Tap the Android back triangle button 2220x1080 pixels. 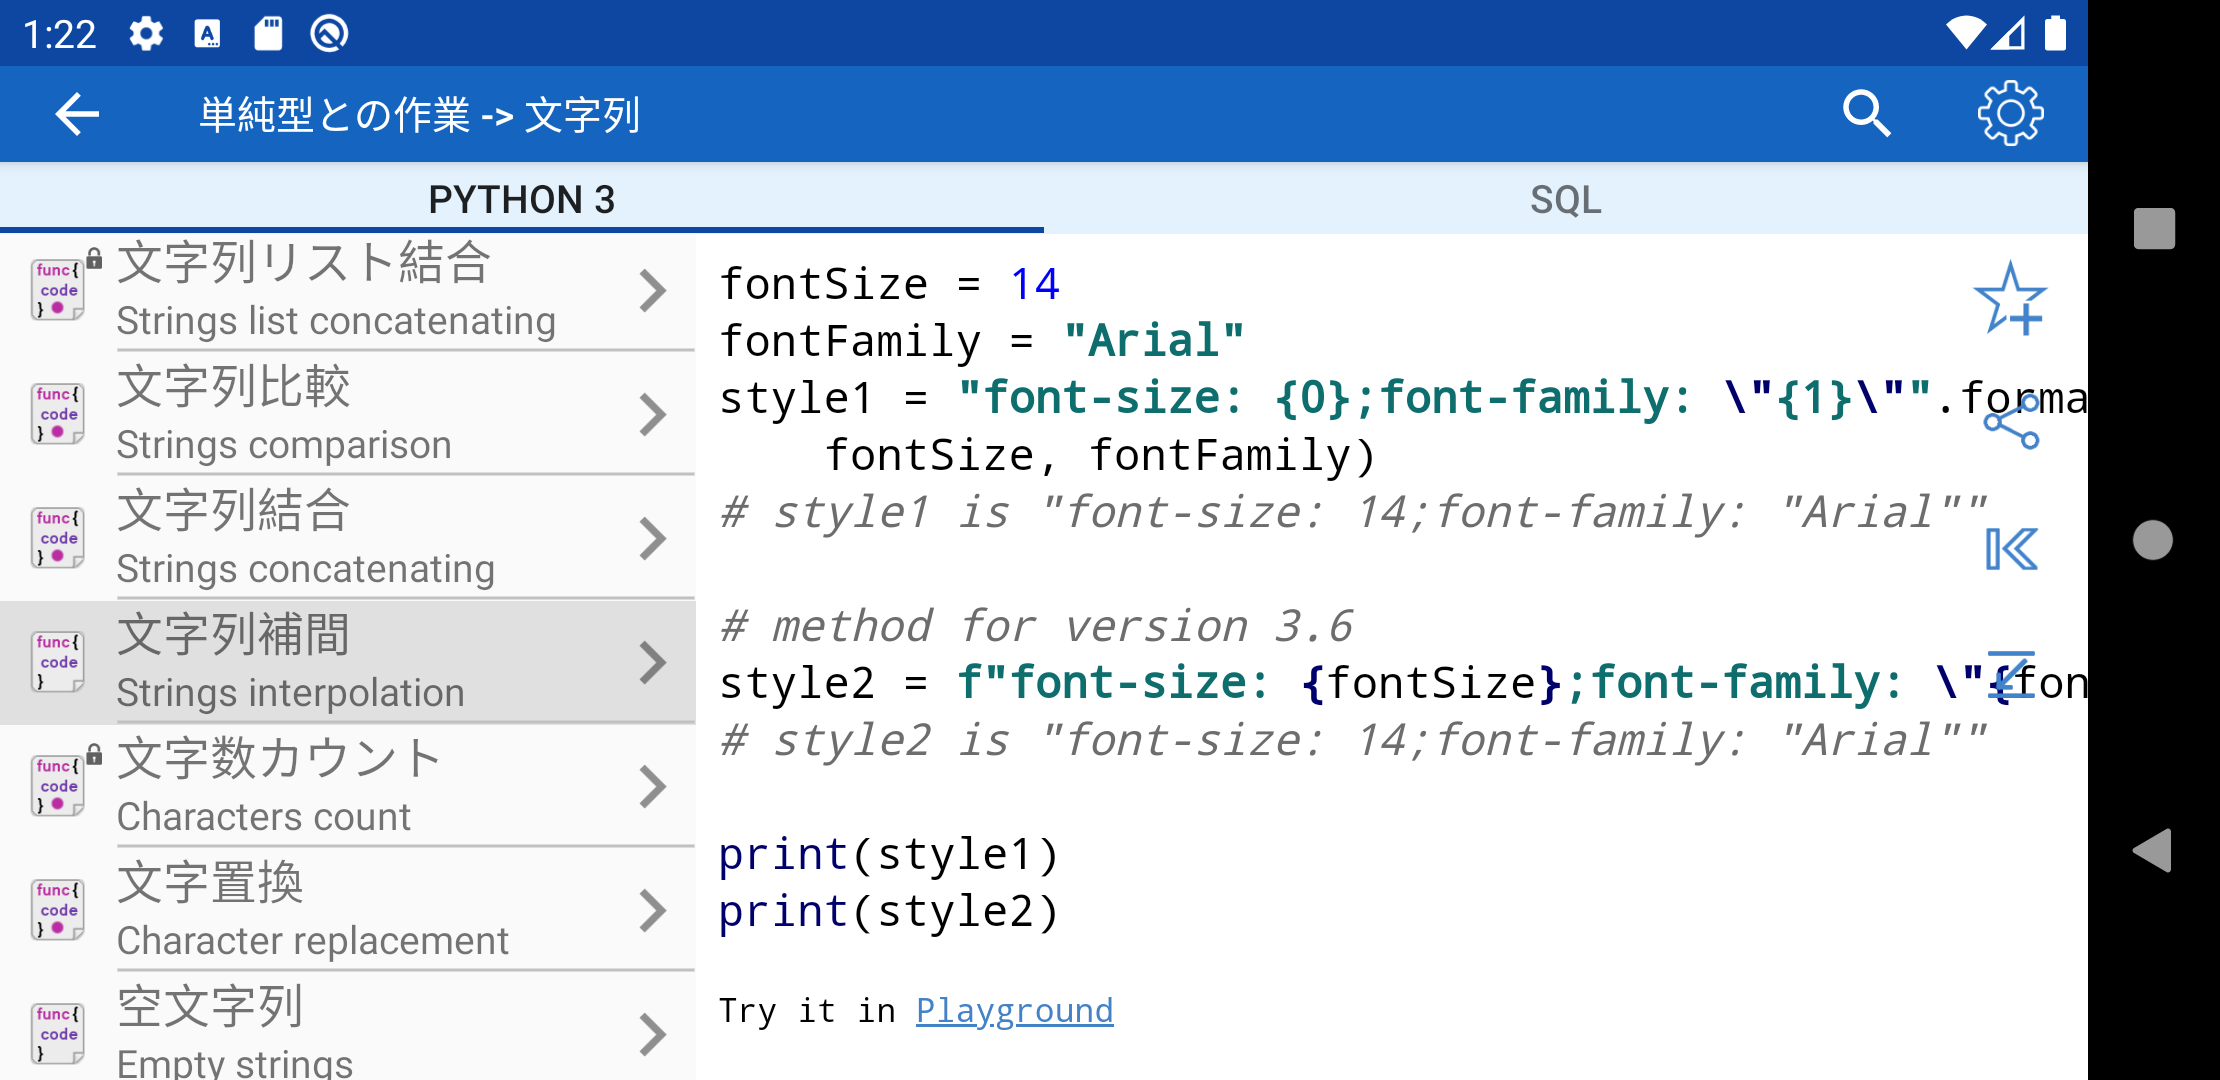[2153, 851]
